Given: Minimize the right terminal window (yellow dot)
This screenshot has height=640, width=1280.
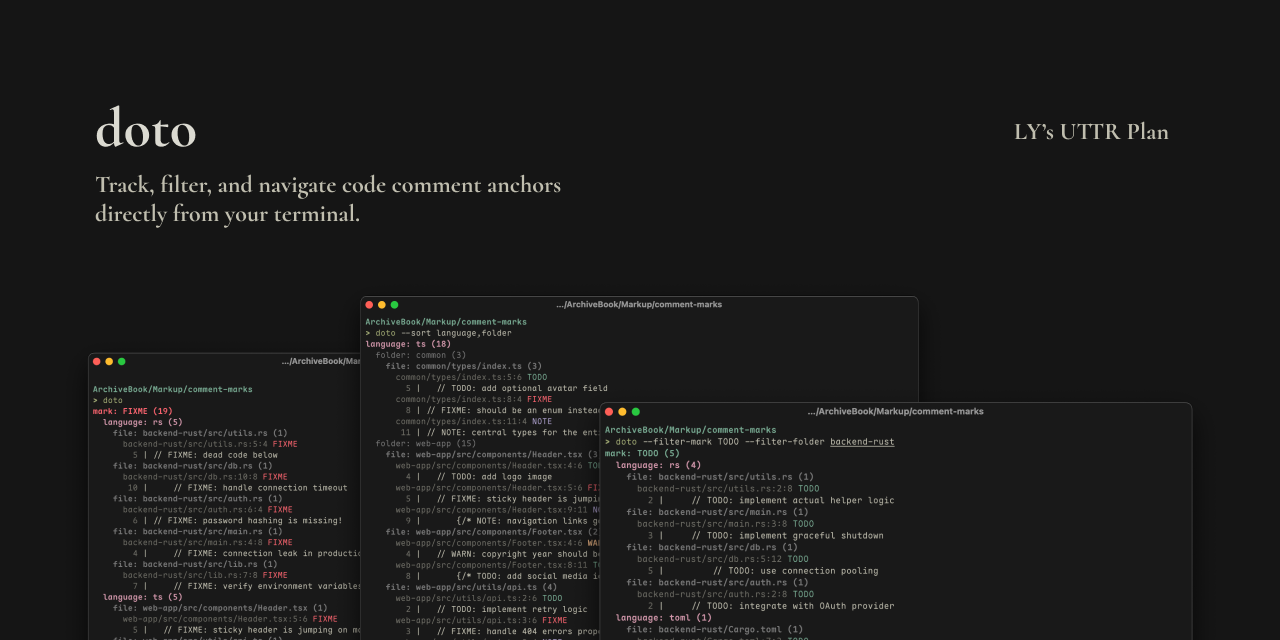Looking at the screenshot, I should (x=622, y=411).
